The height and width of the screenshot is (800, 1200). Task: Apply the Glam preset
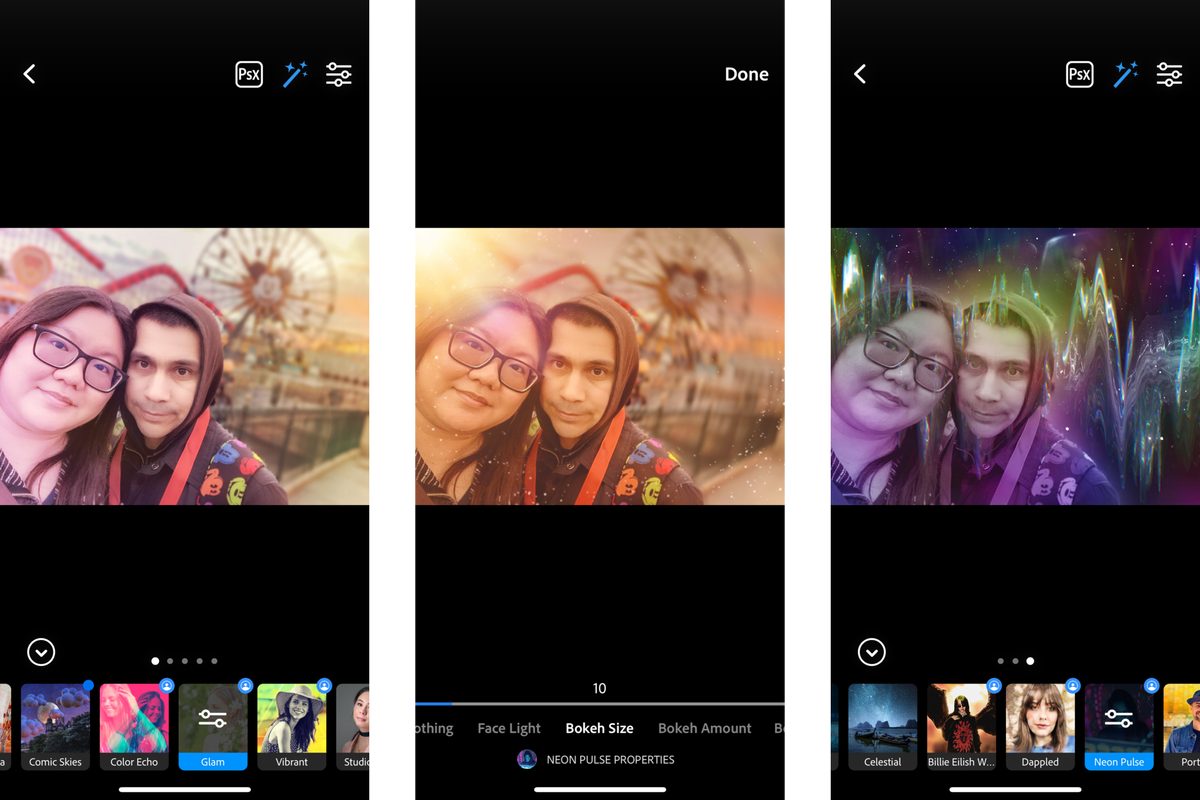pyautogui.click(x=213, y=722)
